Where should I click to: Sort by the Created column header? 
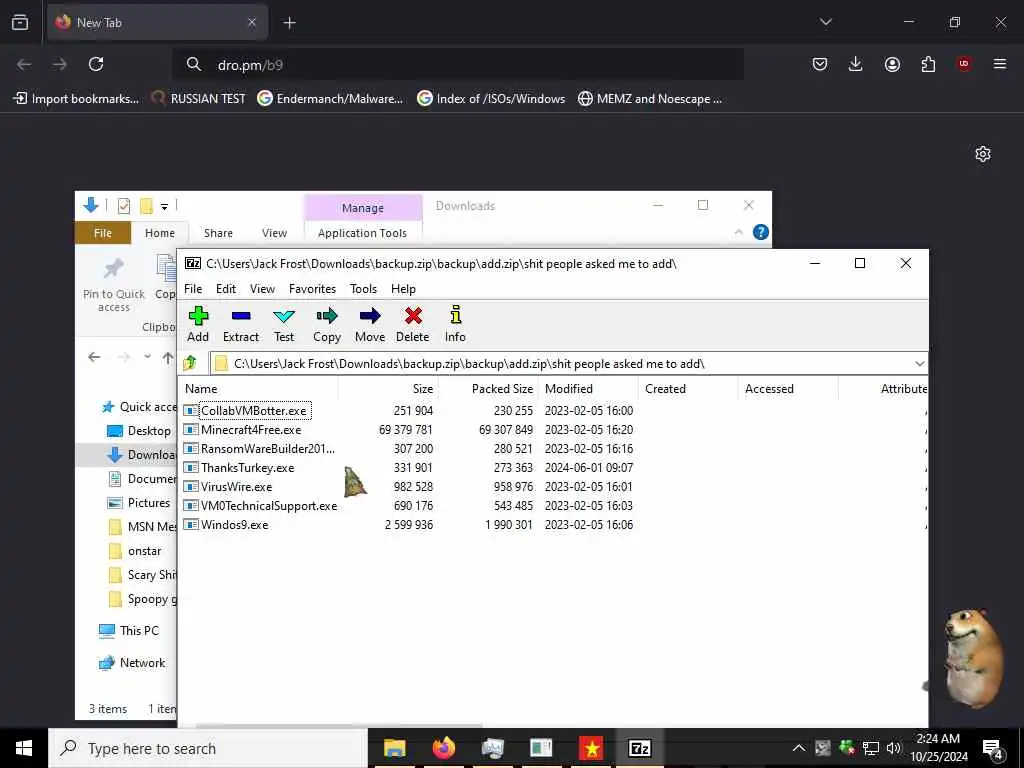[688, 389]
